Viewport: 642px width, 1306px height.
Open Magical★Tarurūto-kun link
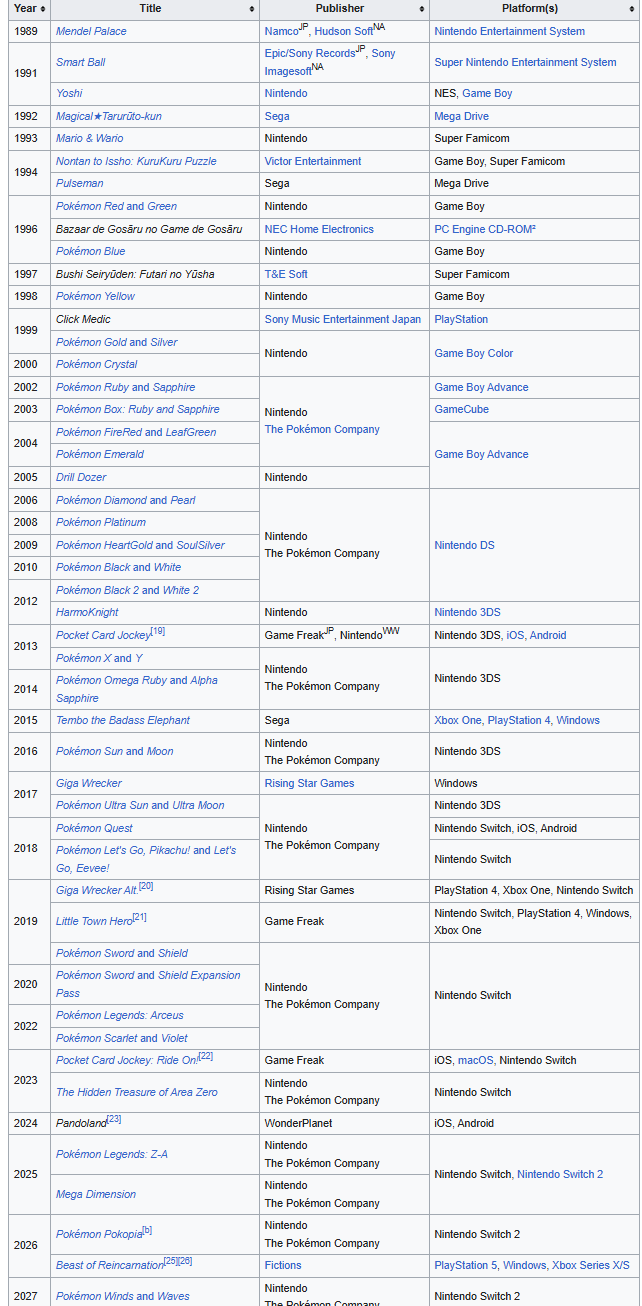109,116
